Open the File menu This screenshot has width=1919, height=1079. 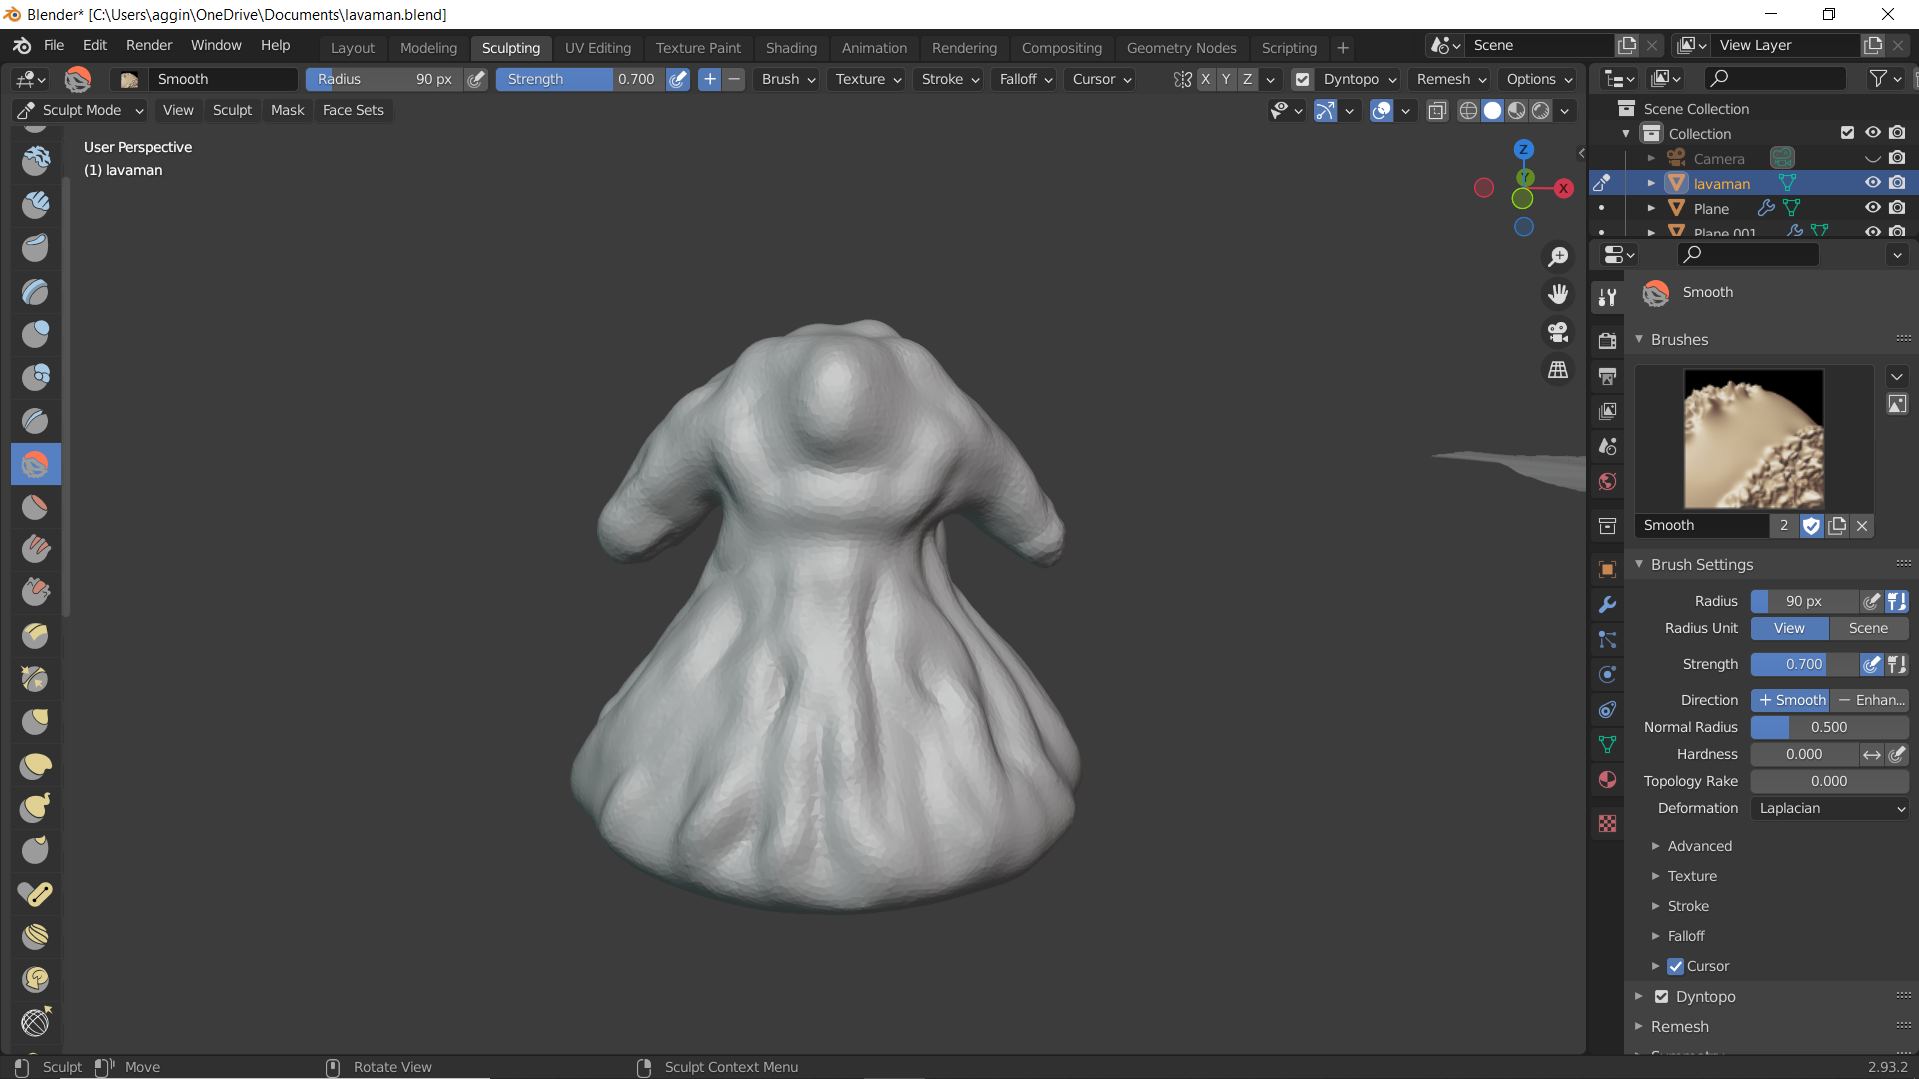coord(54,45)
